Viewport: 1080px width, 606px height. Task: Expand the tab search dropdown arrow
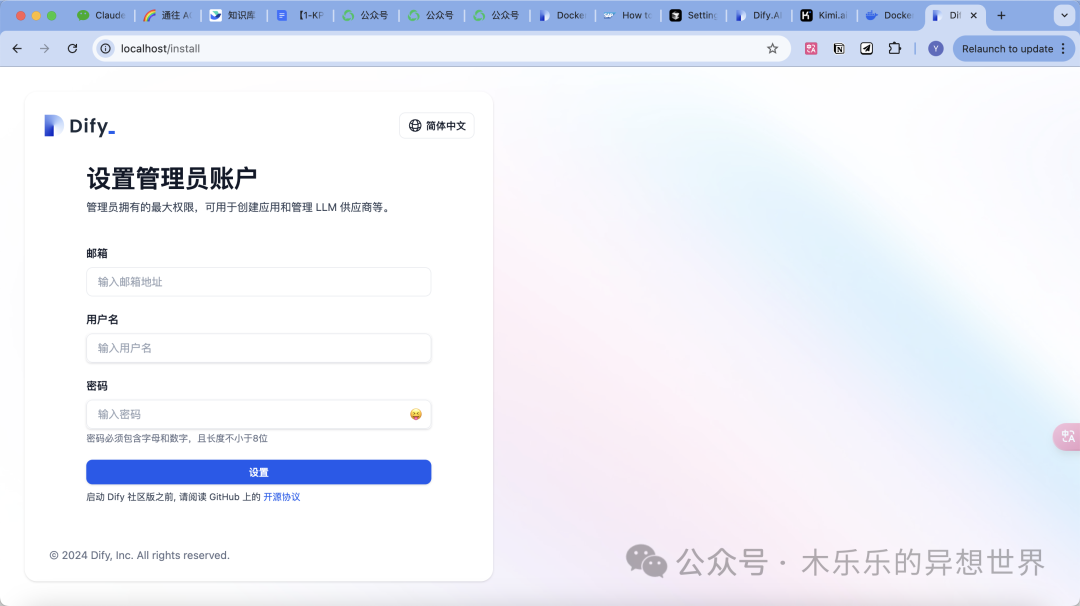coord(1064,15)
